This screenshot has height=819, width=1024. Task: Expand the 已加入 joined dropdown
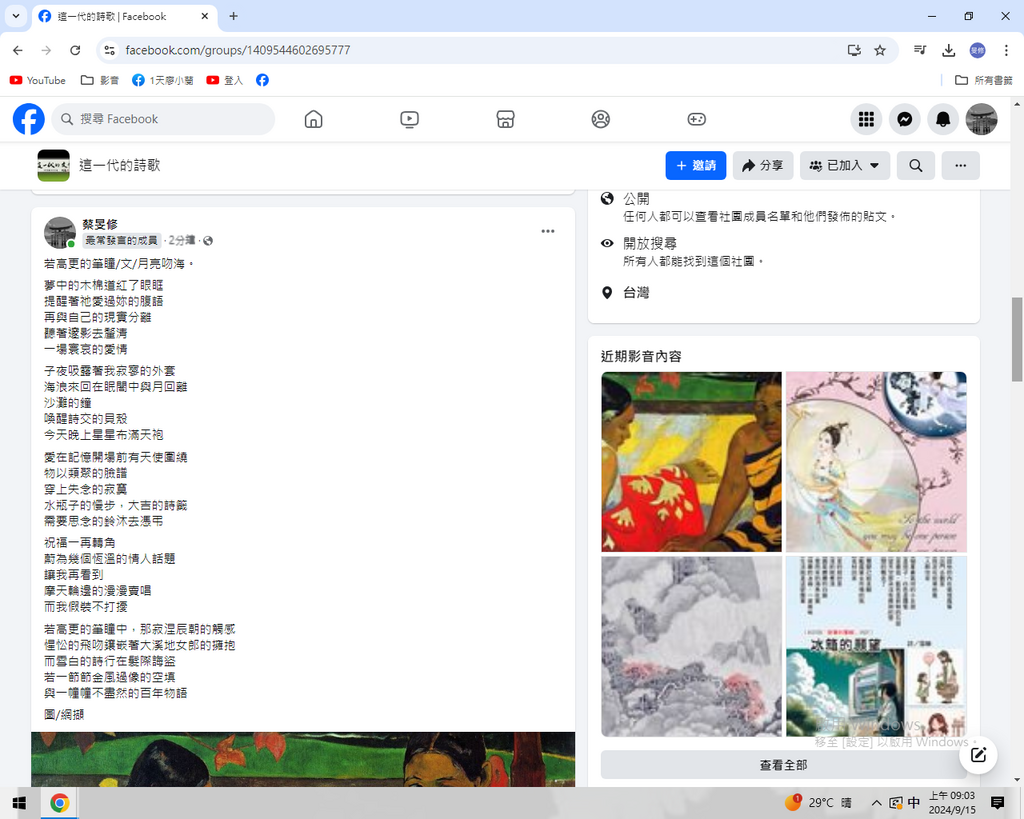[845, 165]
